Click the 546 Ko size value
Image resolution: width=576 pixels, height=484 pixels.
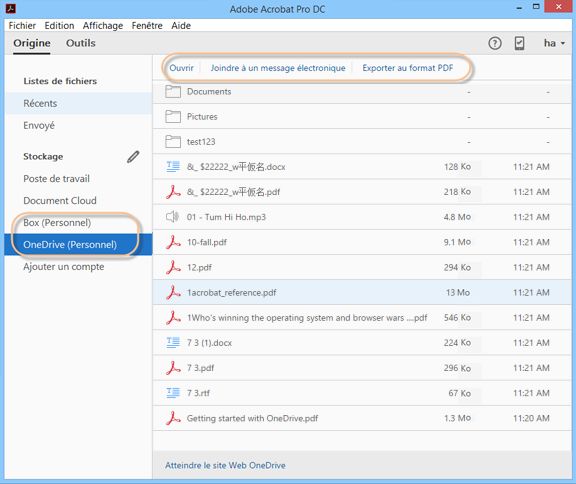(457, 318)
